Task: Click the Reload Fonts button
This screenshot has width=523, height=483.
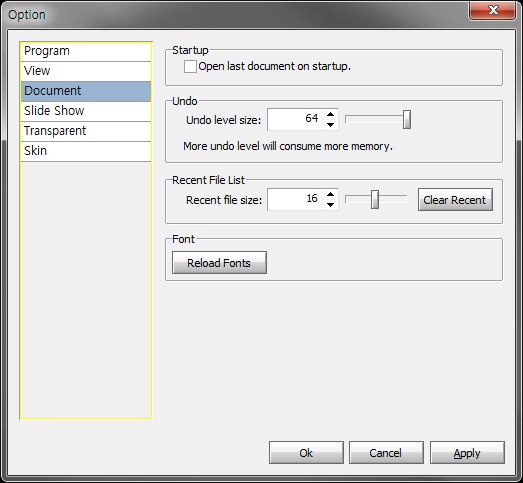Action: coord(219,263)
